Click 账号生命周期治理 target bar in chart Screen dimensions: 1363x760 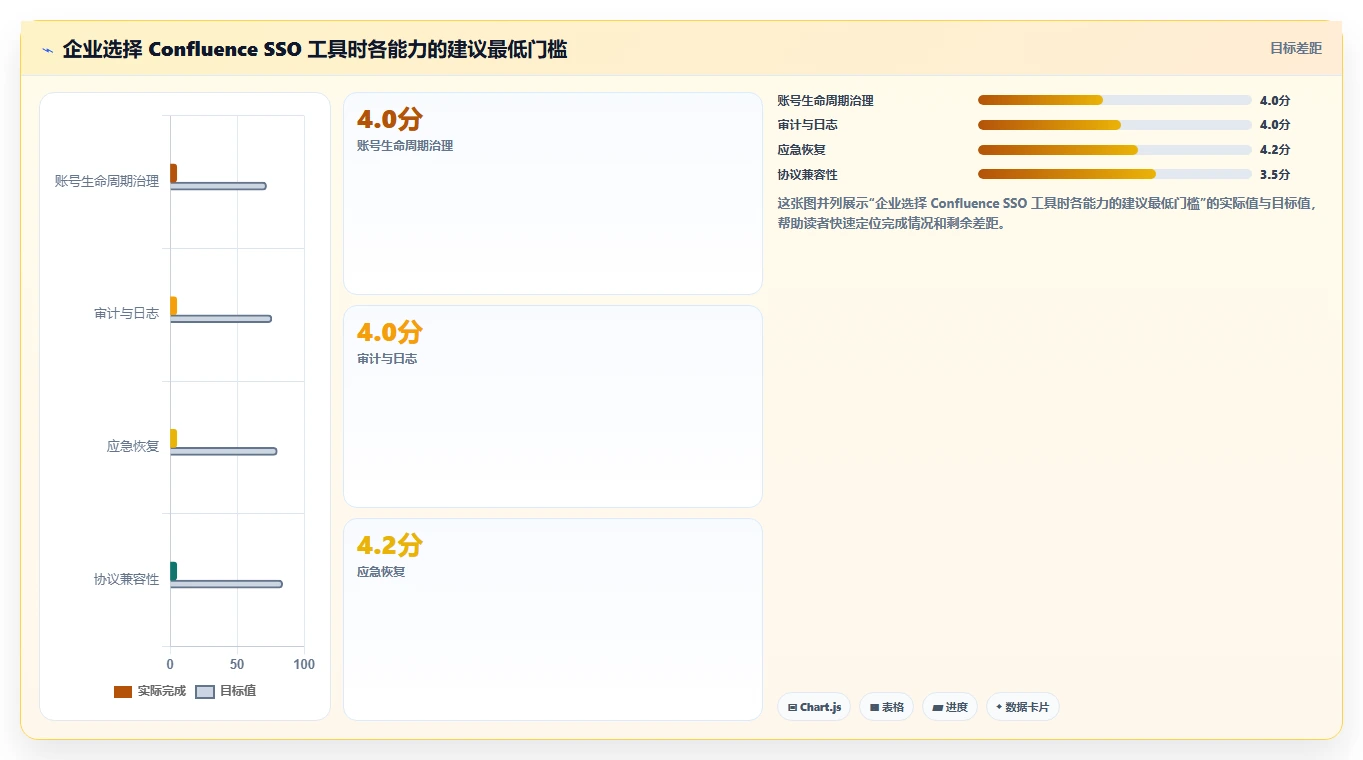[218, 186]
